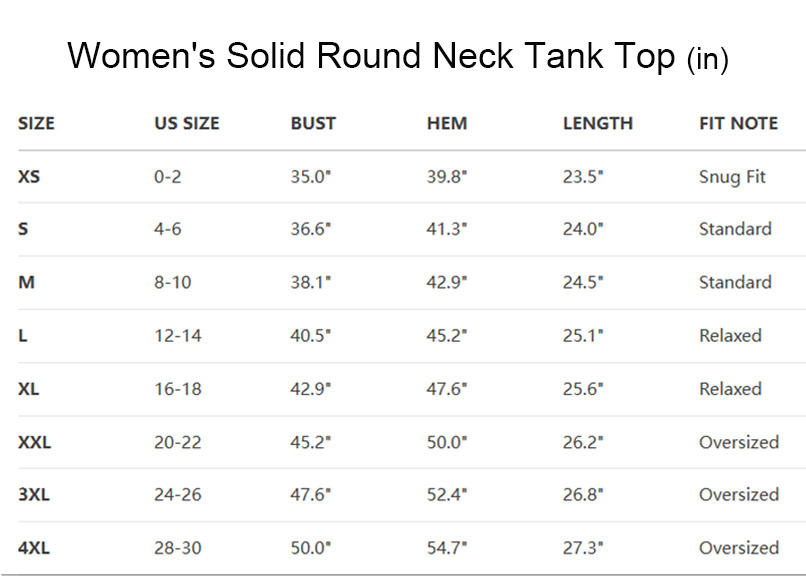Select the 4XL size row label
This screenshot has height=577, width=806.
coord(34,548)
